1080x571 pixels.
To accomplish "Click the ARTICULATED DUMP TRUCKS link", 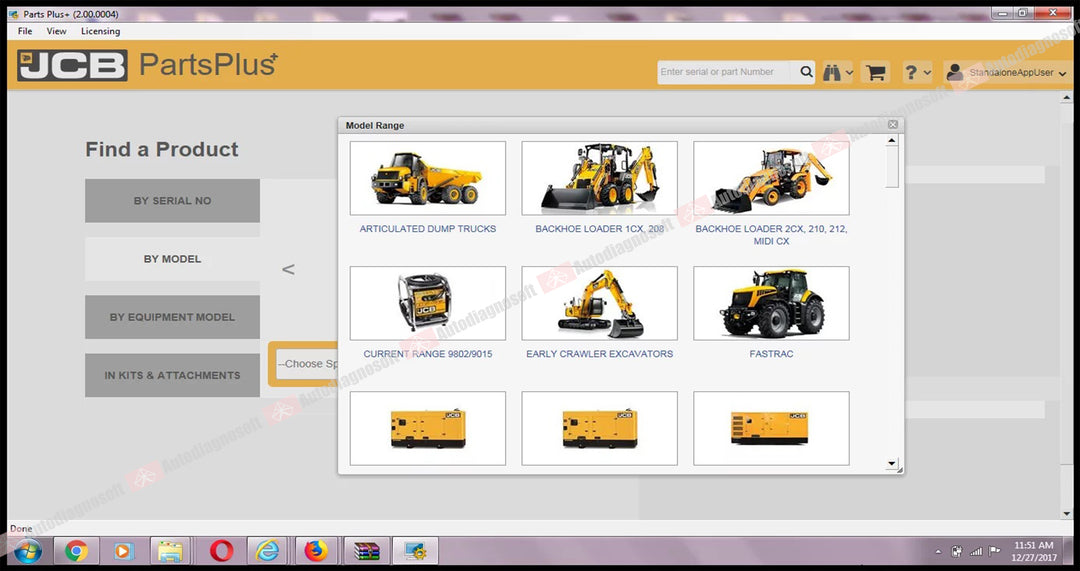I will (x=428, y=229).
